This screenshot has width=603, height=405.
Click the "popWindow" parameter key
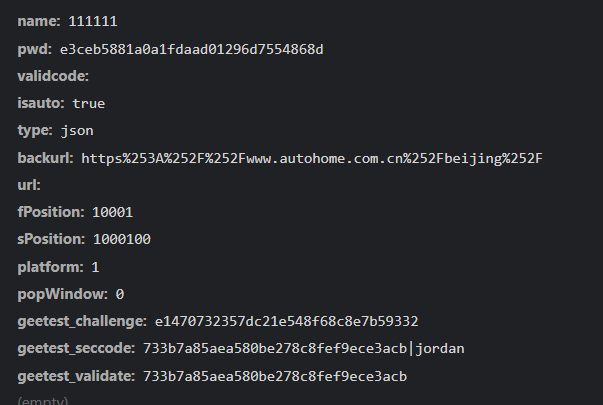pyautogui.click(x=62, y=294)
